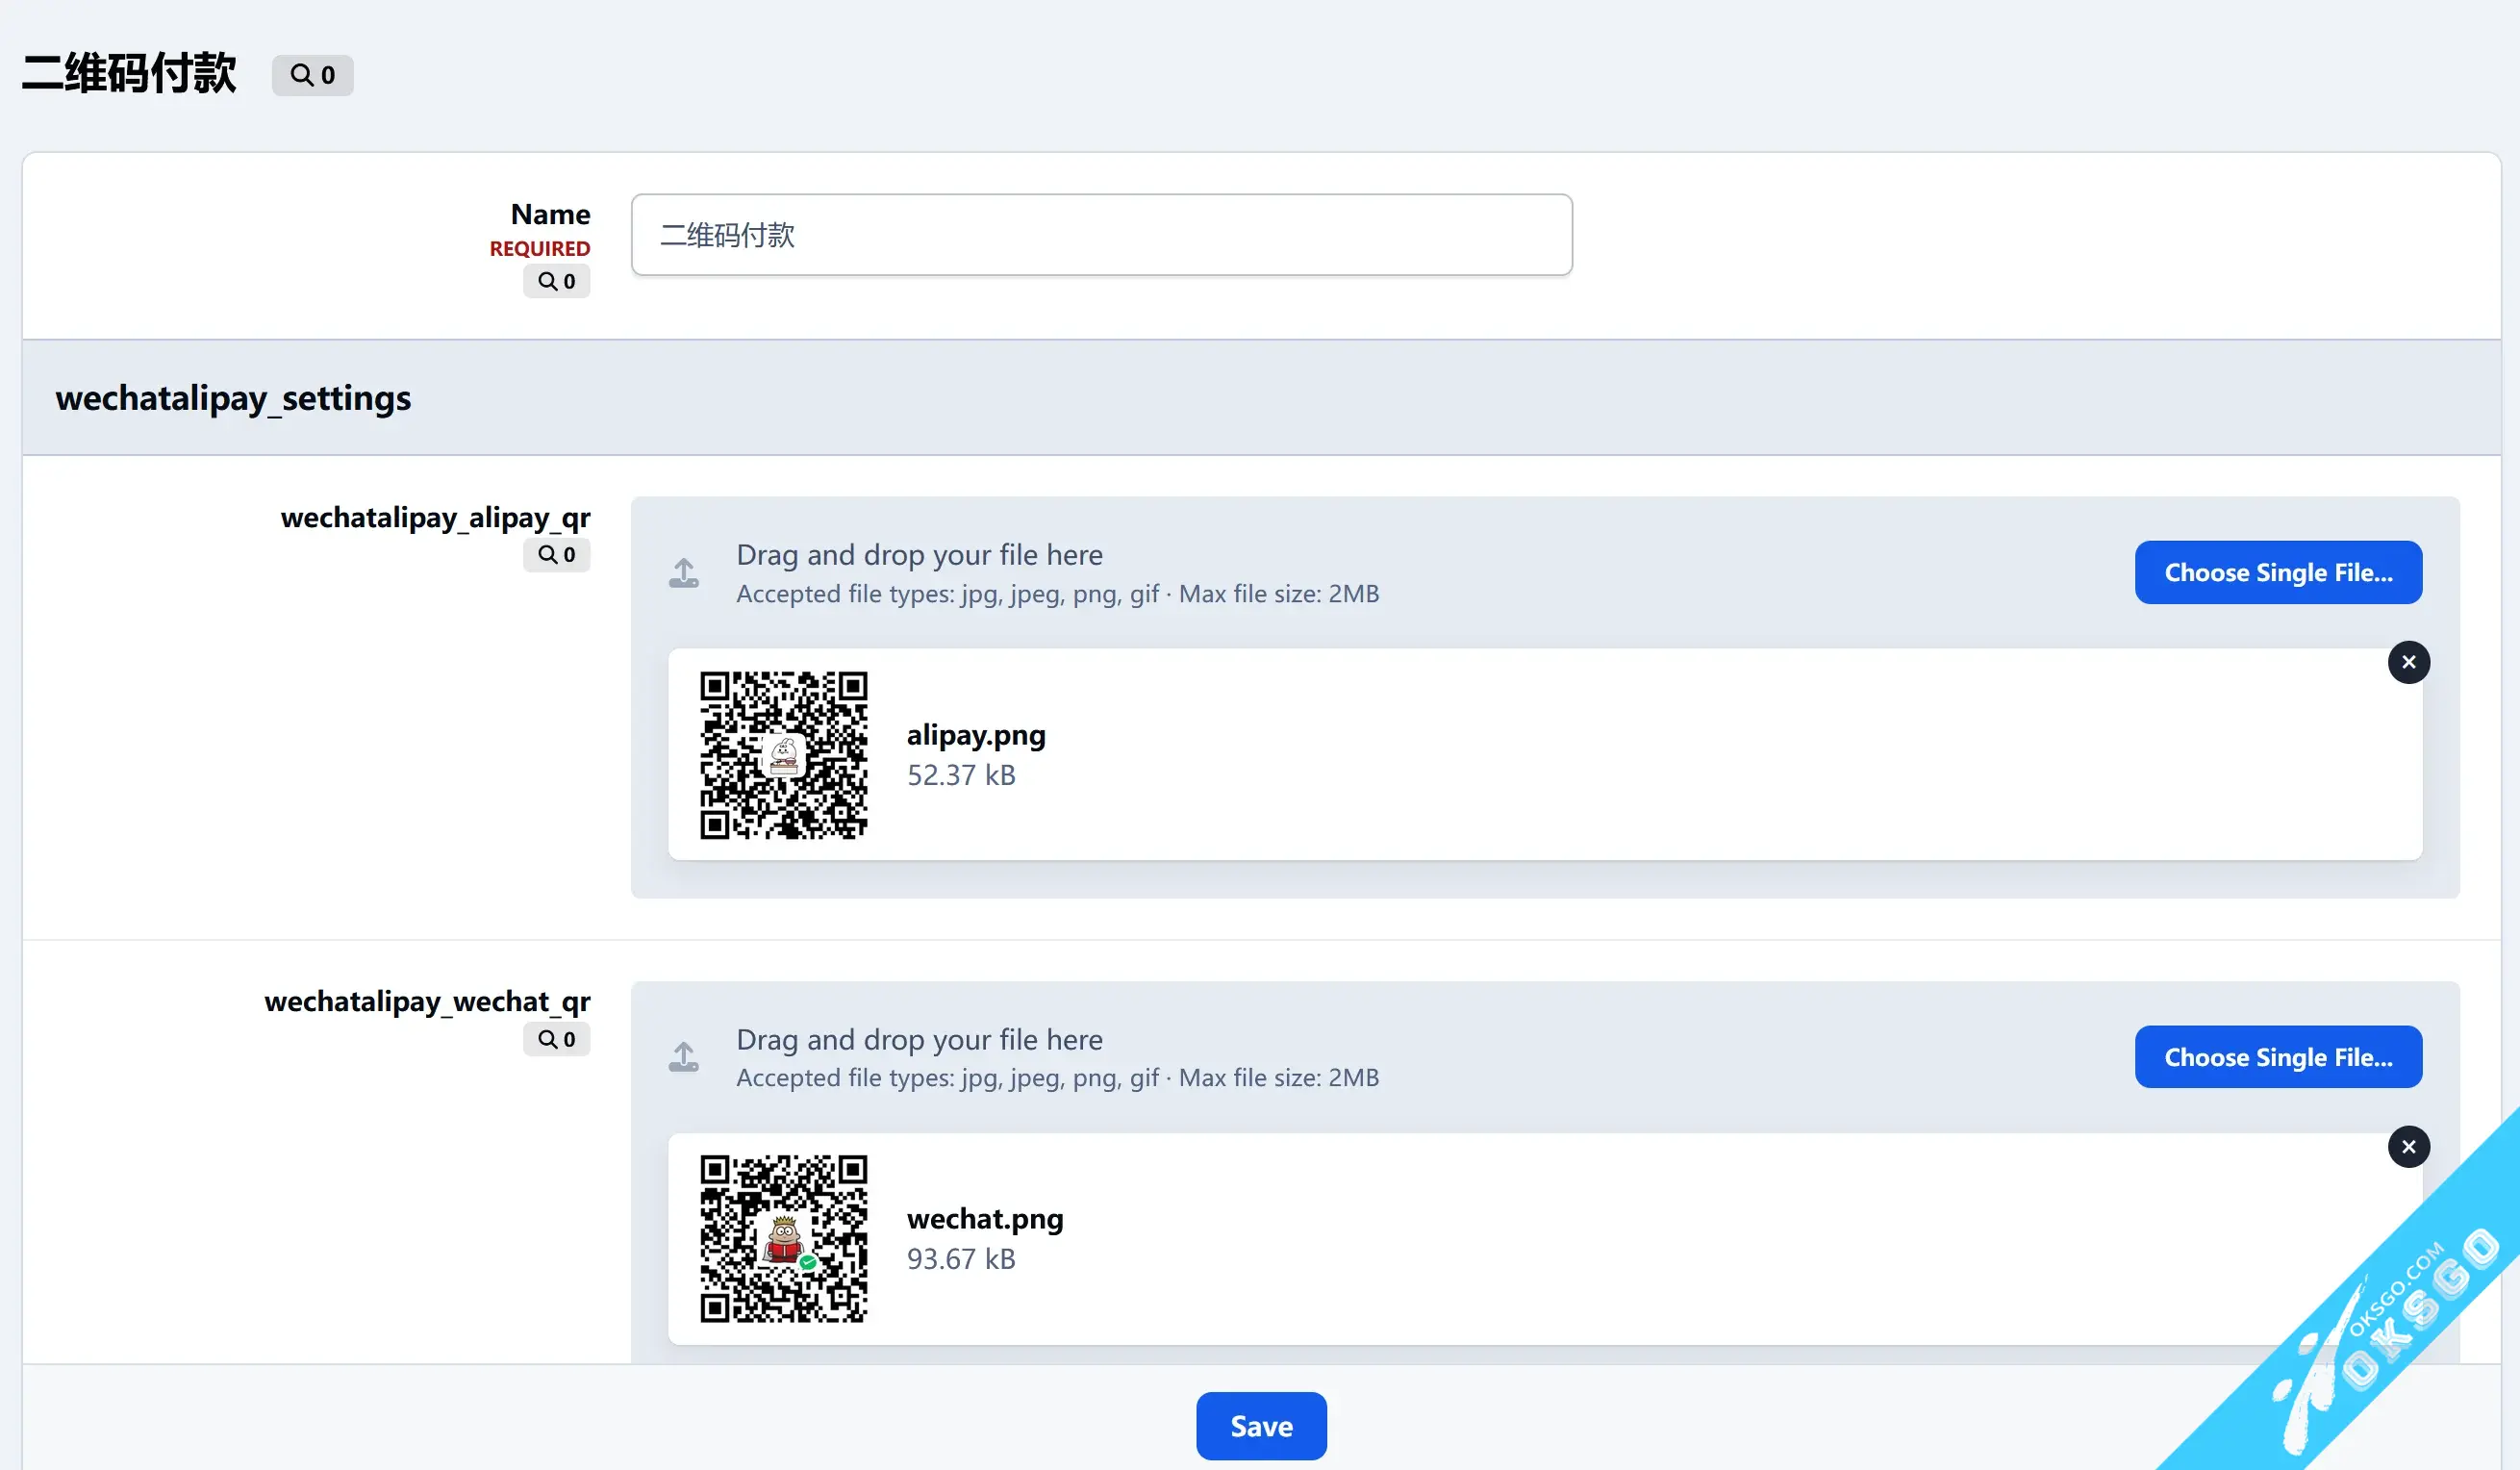Click the alipay.png file name
2520x1470 pixels.
[976, 735]
